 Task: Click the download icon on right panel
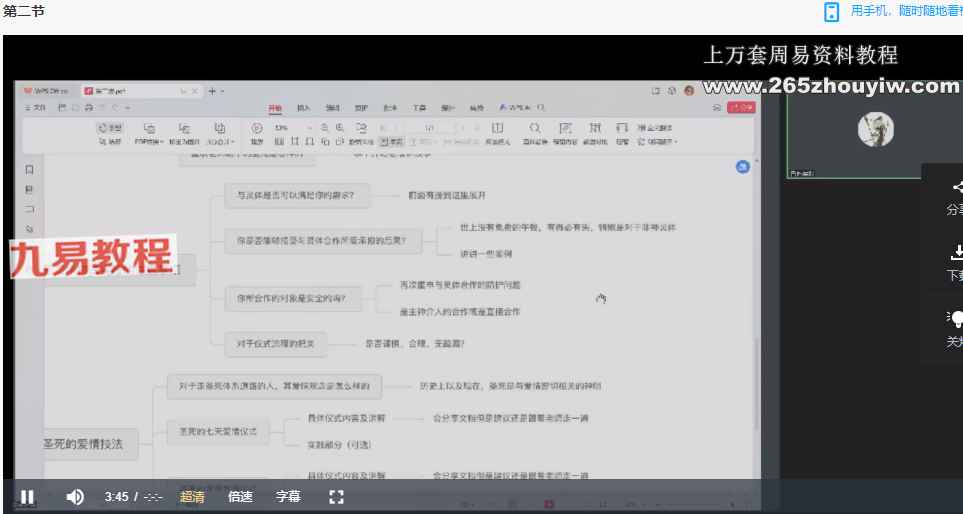(x=957, y=253)
